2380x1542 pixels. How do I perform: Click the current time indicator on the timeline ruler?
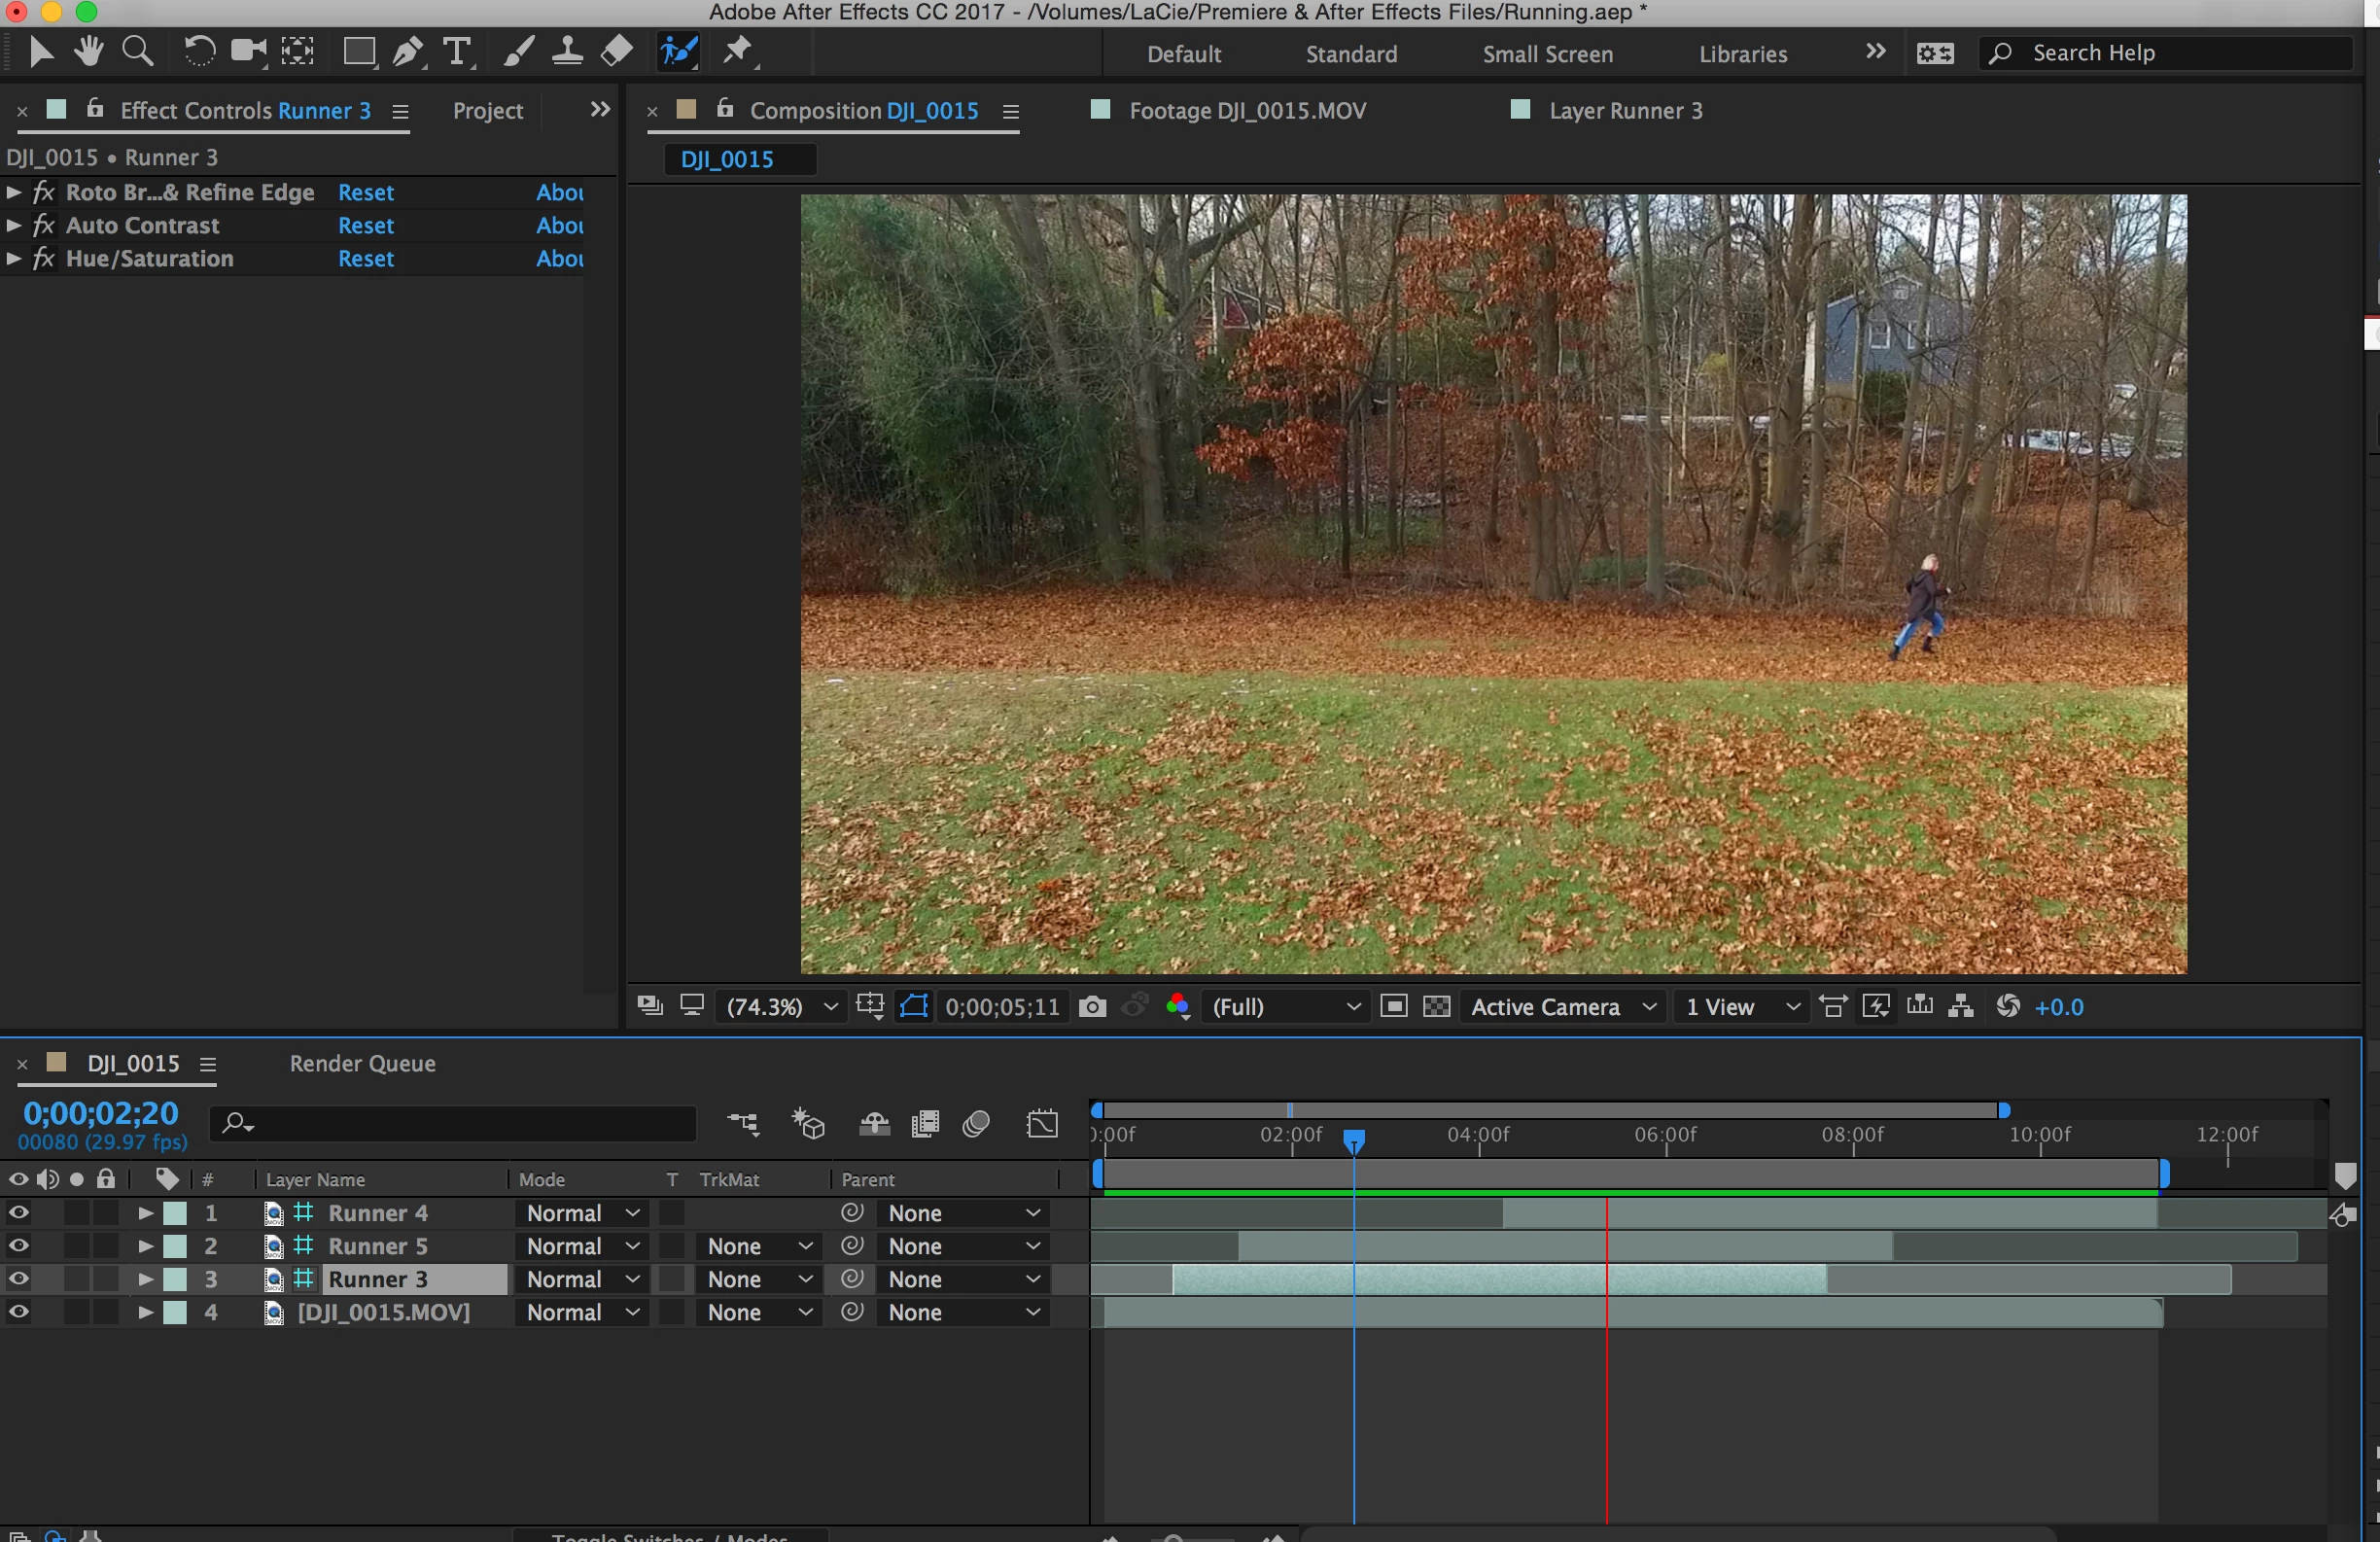[x=1353, y=1140]
